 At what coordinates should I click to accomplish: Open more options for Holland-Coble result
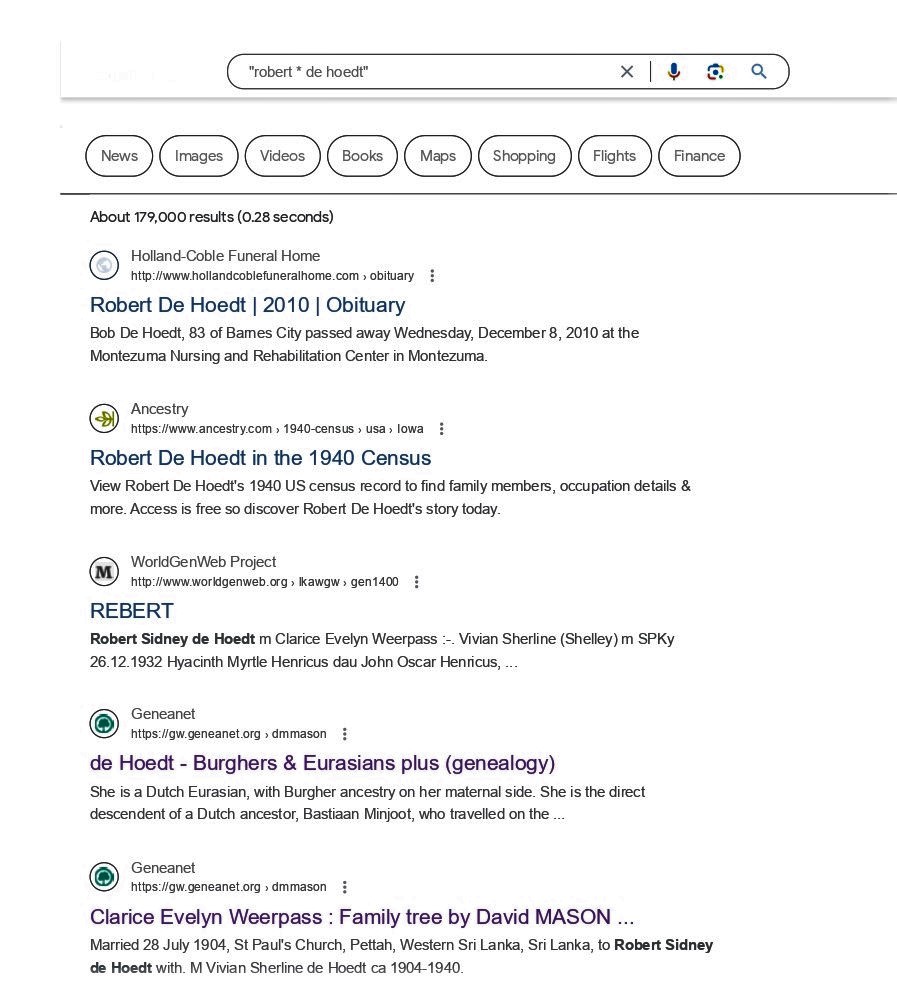click(x=432, y=276)
